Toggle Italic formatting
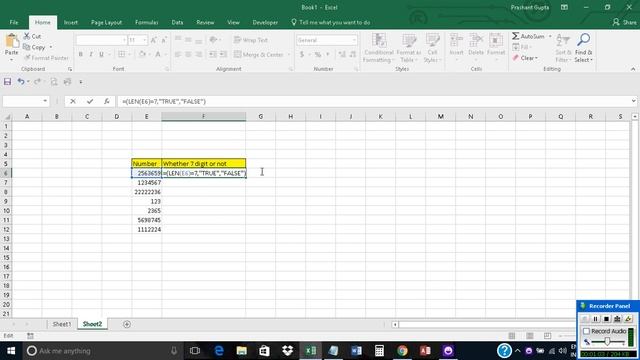Screen dimensions: 640x360 [91, 54]
